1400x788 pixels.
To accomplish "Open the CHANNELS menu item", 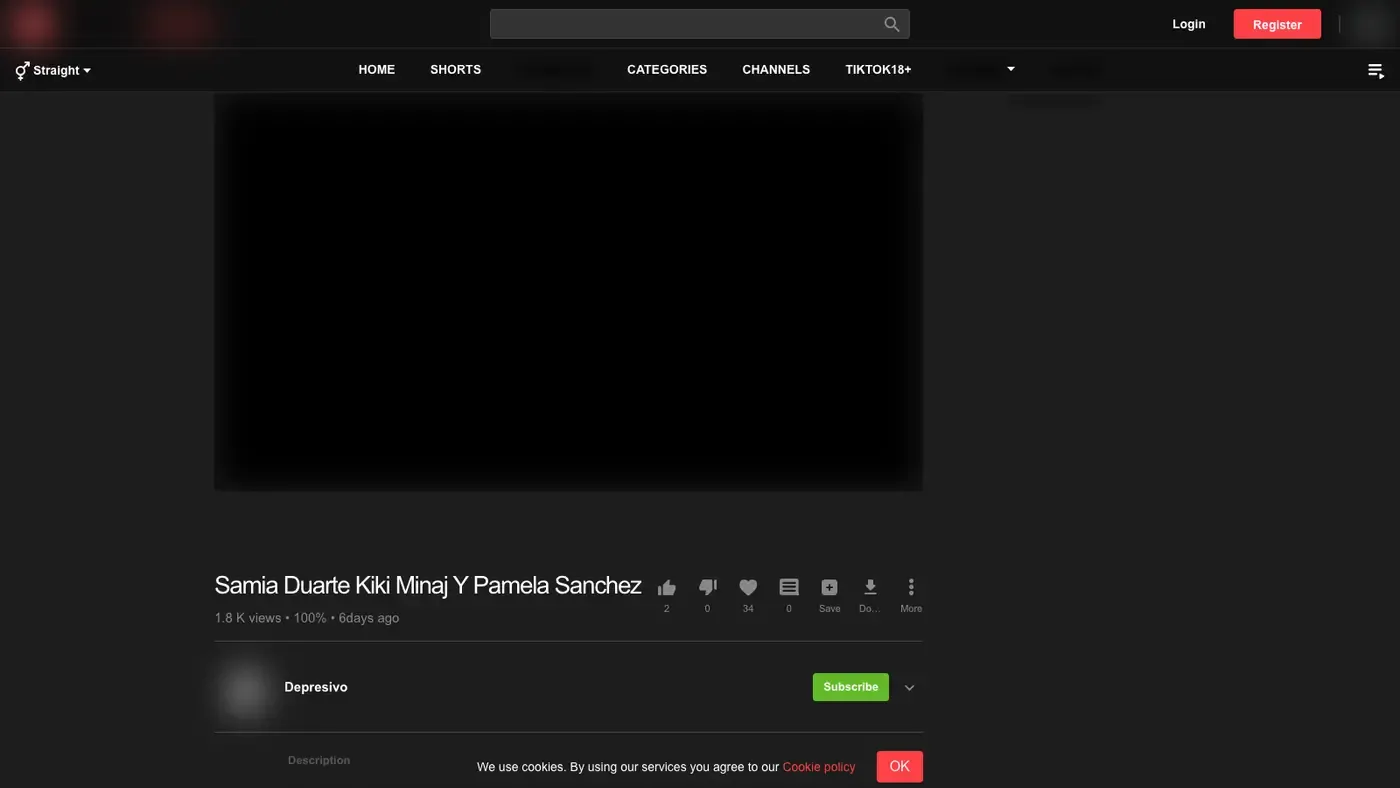I will pos(776,69).
